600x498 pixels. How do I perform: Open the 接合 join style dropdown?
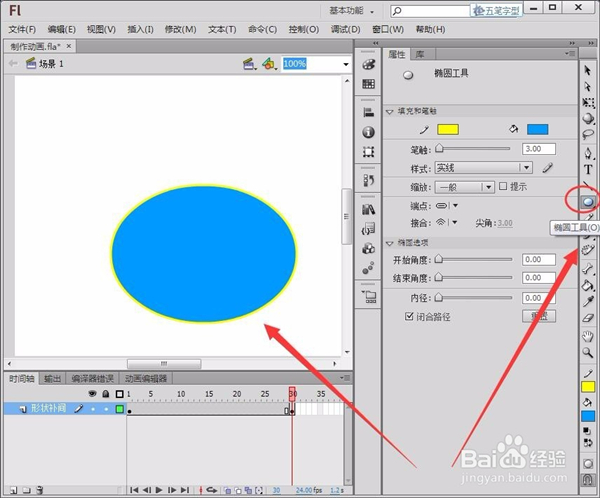pos(455,222)
